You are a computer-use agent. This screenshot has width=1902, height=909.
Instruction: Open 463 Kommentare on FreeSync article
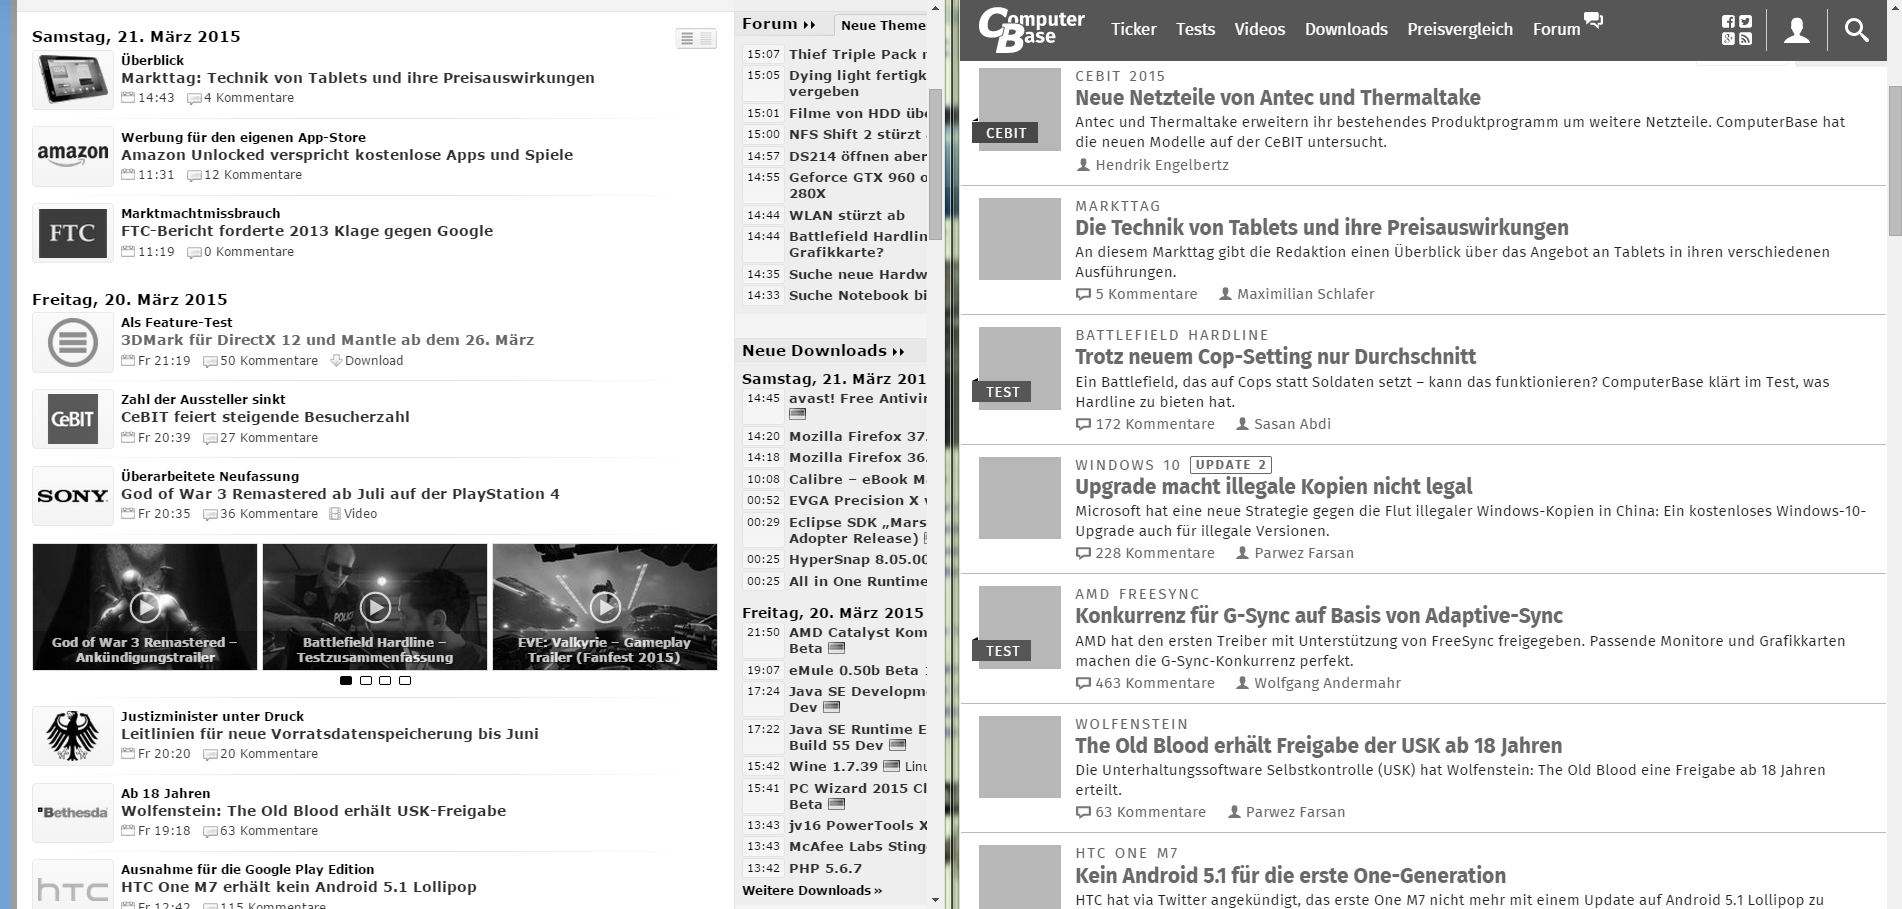click(1145, 683)
